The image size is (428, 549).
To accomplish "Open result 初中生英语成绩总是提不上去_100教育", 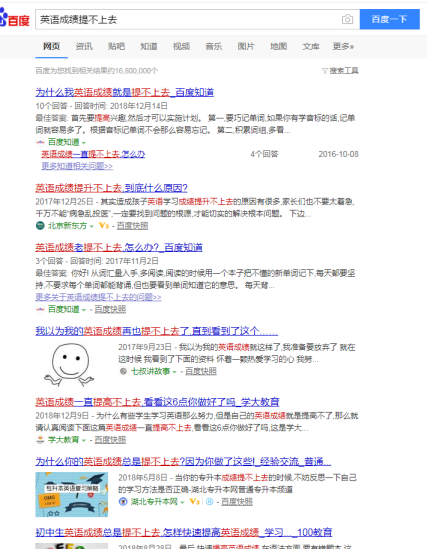I will coord(184,533).
